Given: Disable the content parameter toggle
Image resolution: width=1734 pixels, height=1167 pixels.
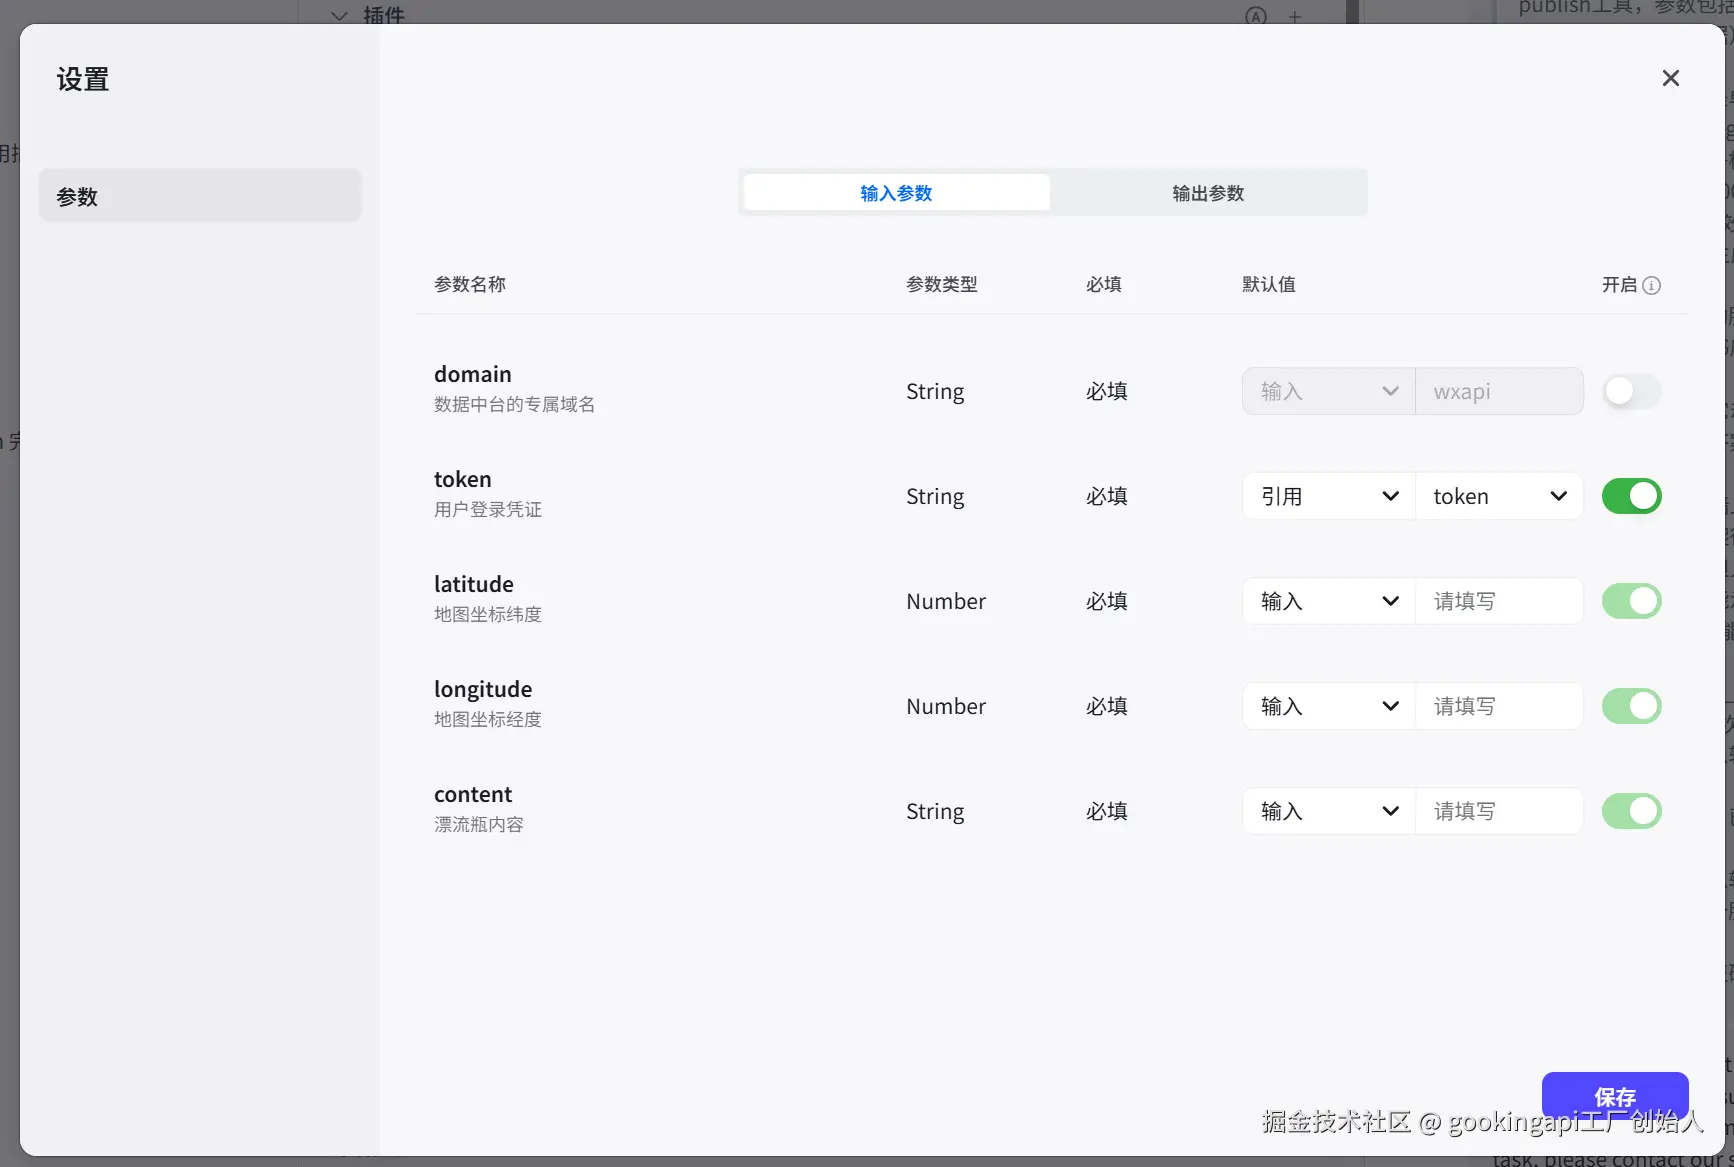Looking at the screenshot, I should tap(1631, 811).
